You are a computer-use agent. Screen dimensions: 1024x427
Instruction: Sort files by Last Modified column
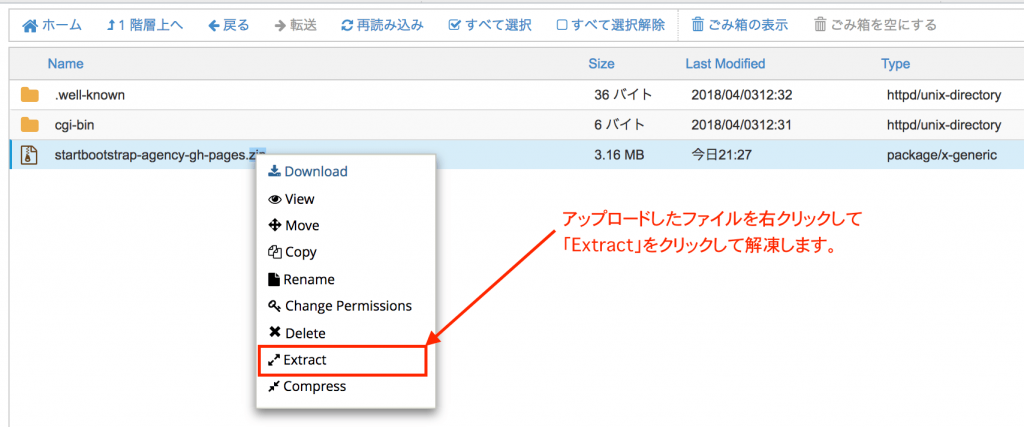(x=725, y=64)
